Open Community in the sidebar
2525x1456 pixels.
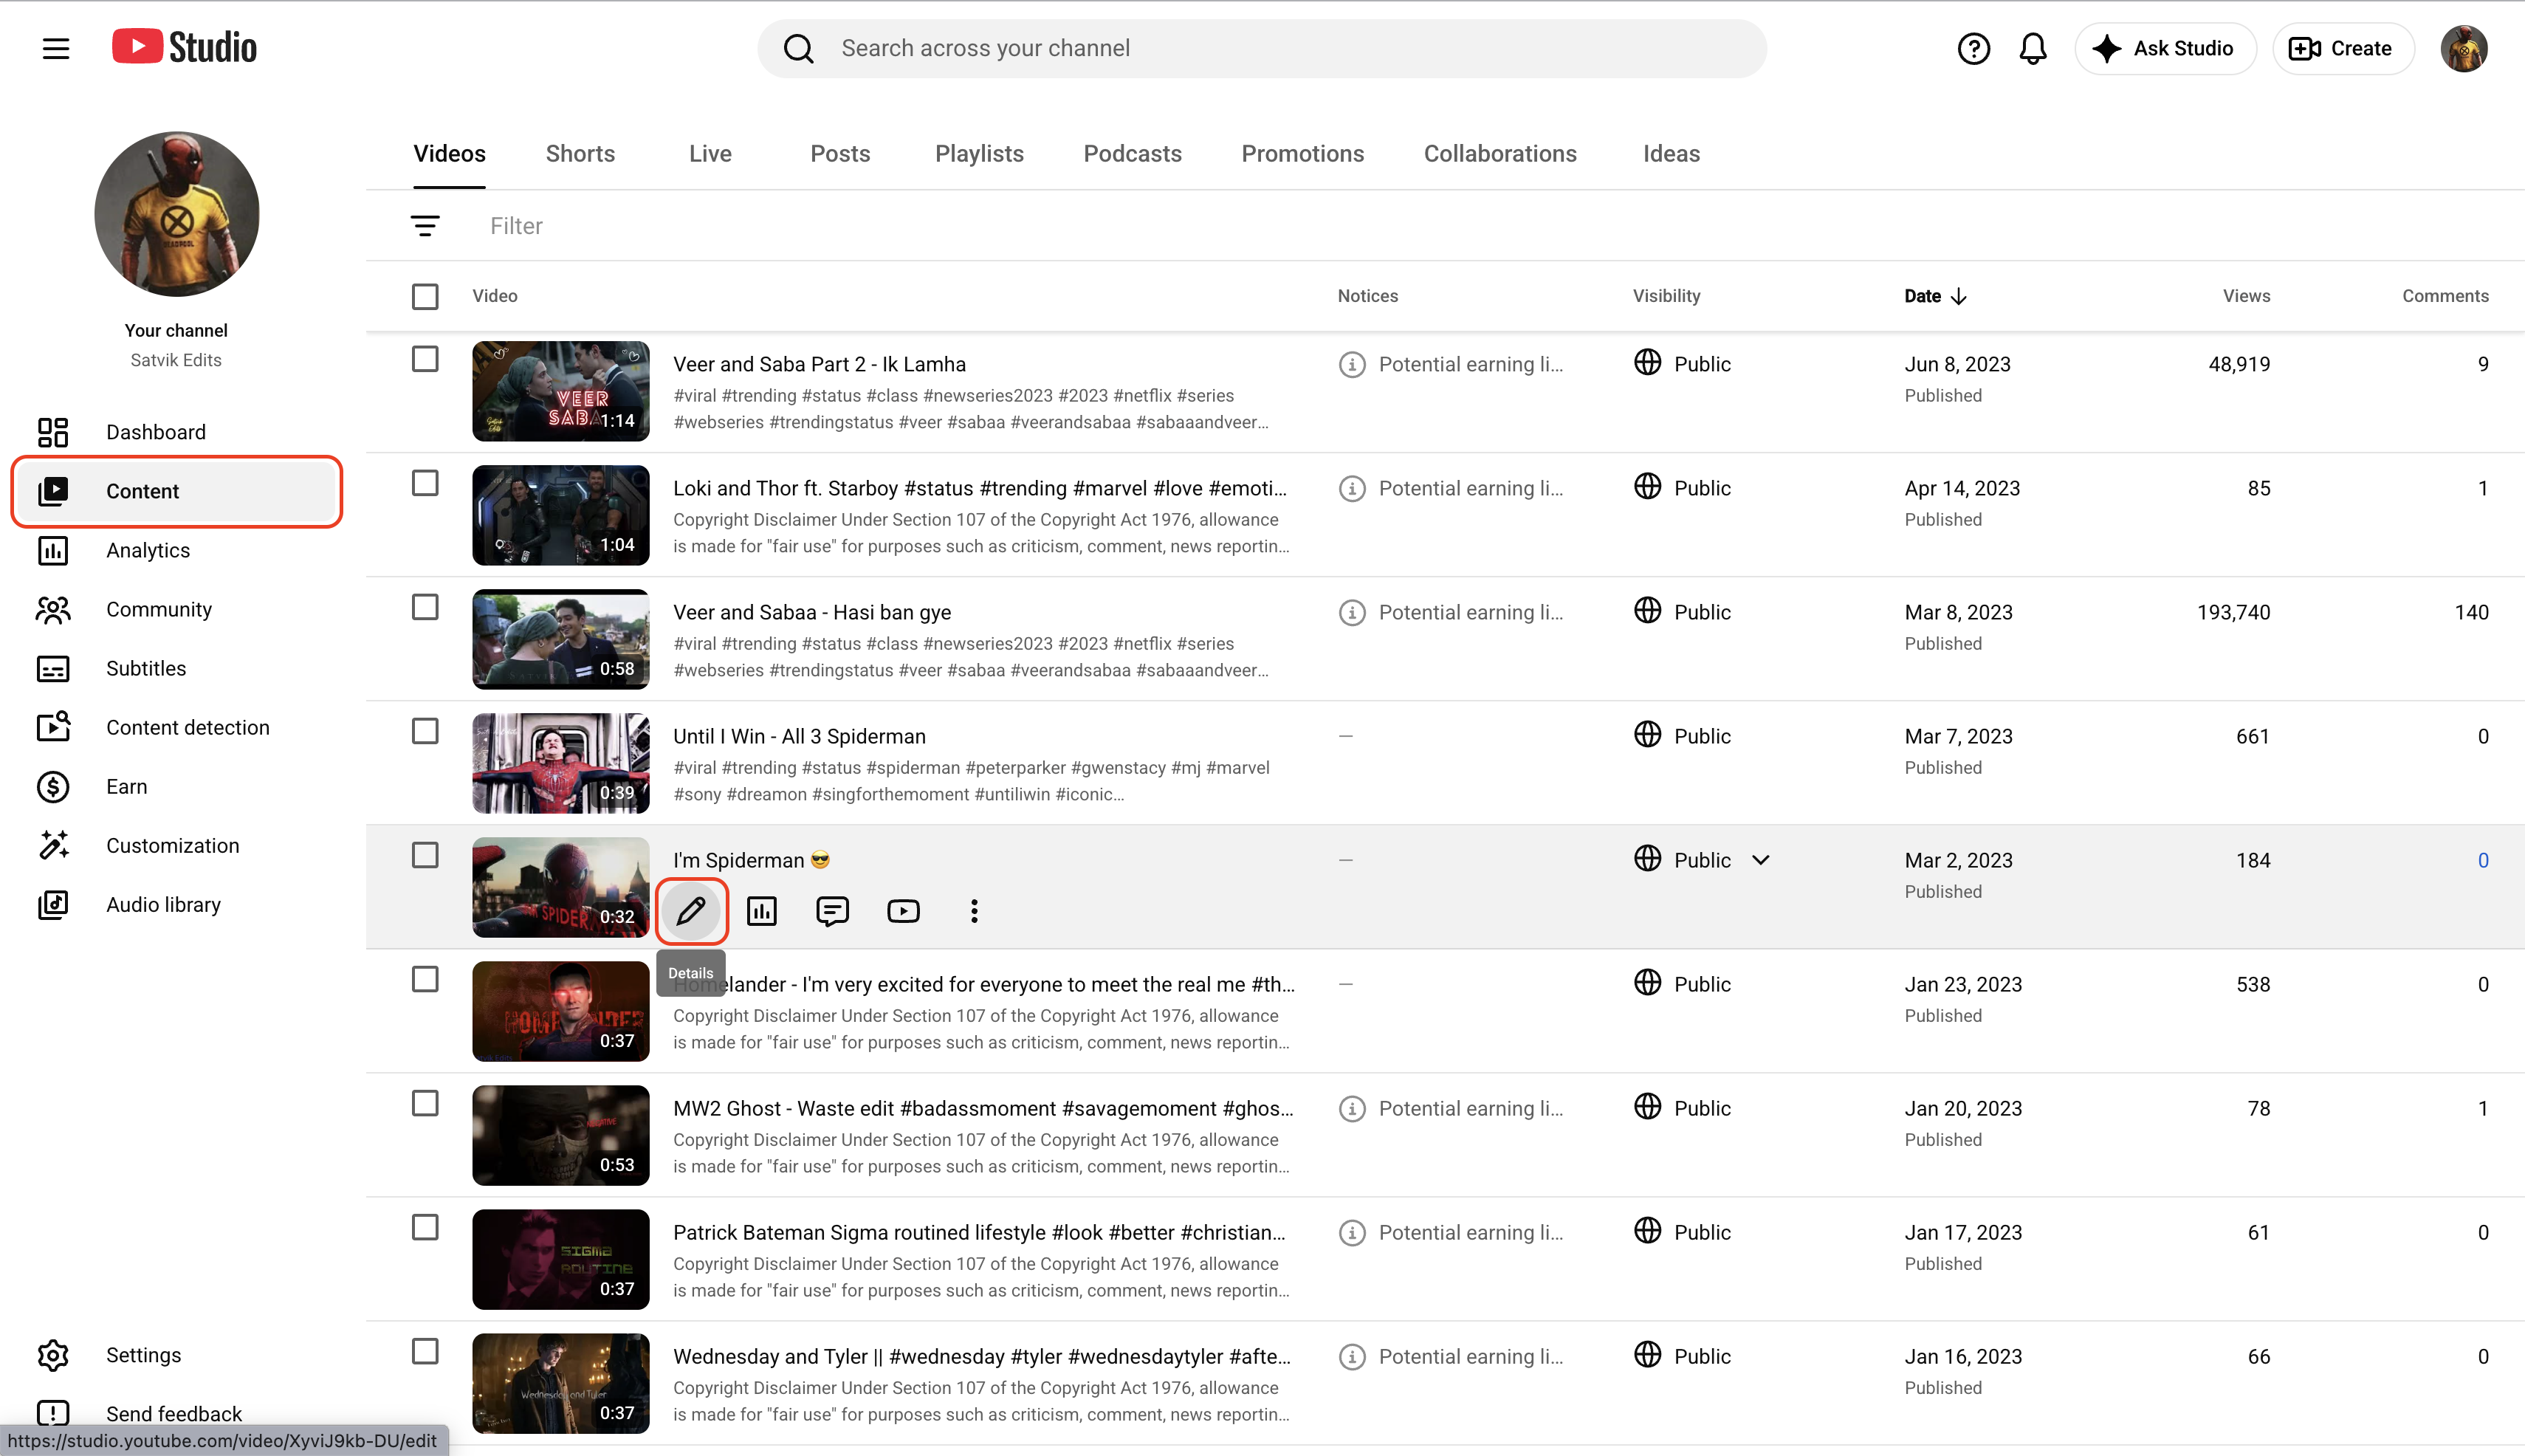tap(176, 609)
